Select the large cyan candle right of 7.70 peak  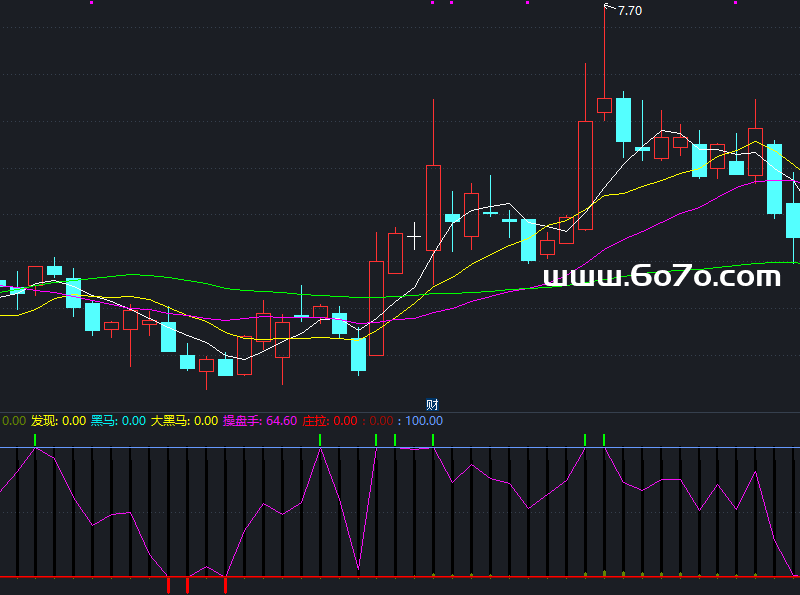tap(623, 120)
